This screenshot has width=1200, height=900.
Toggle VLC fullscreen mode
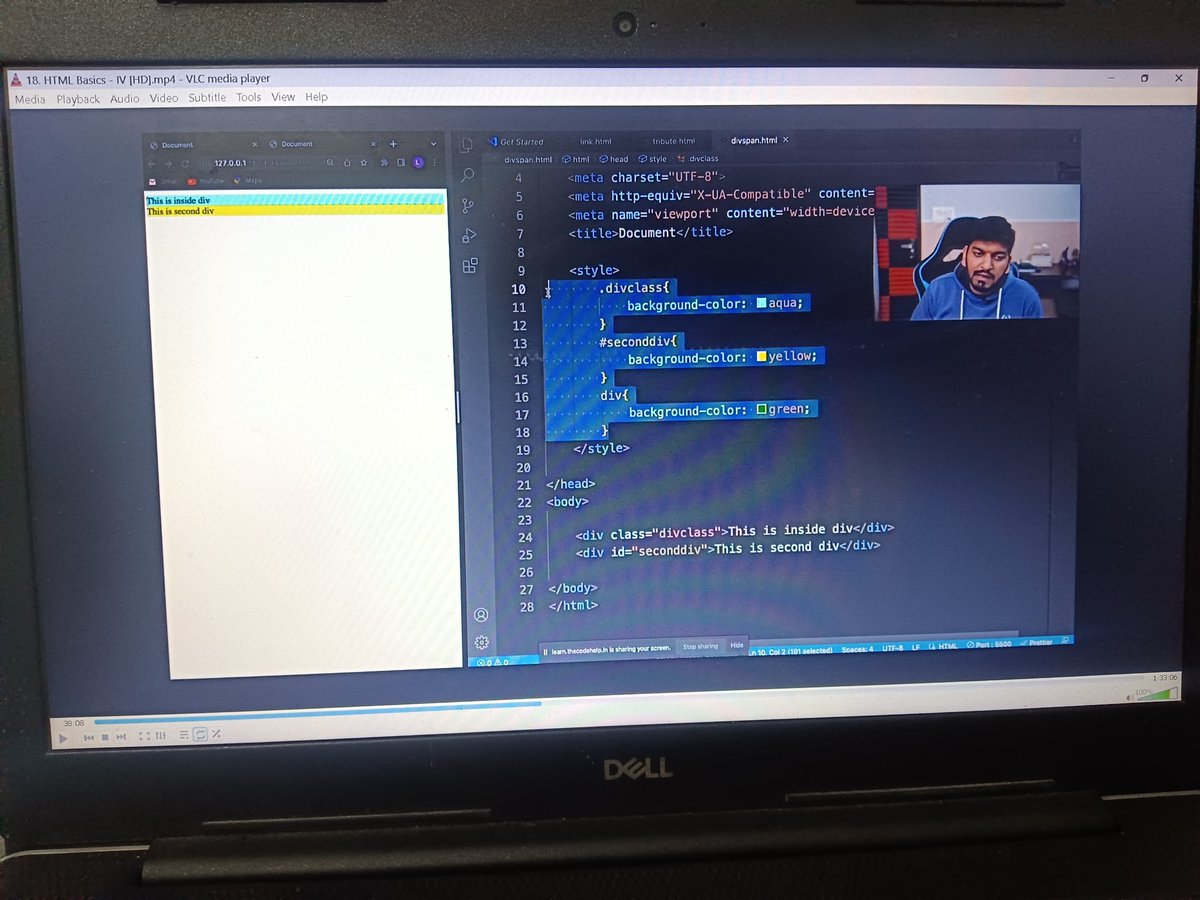[x=144, y=736]
